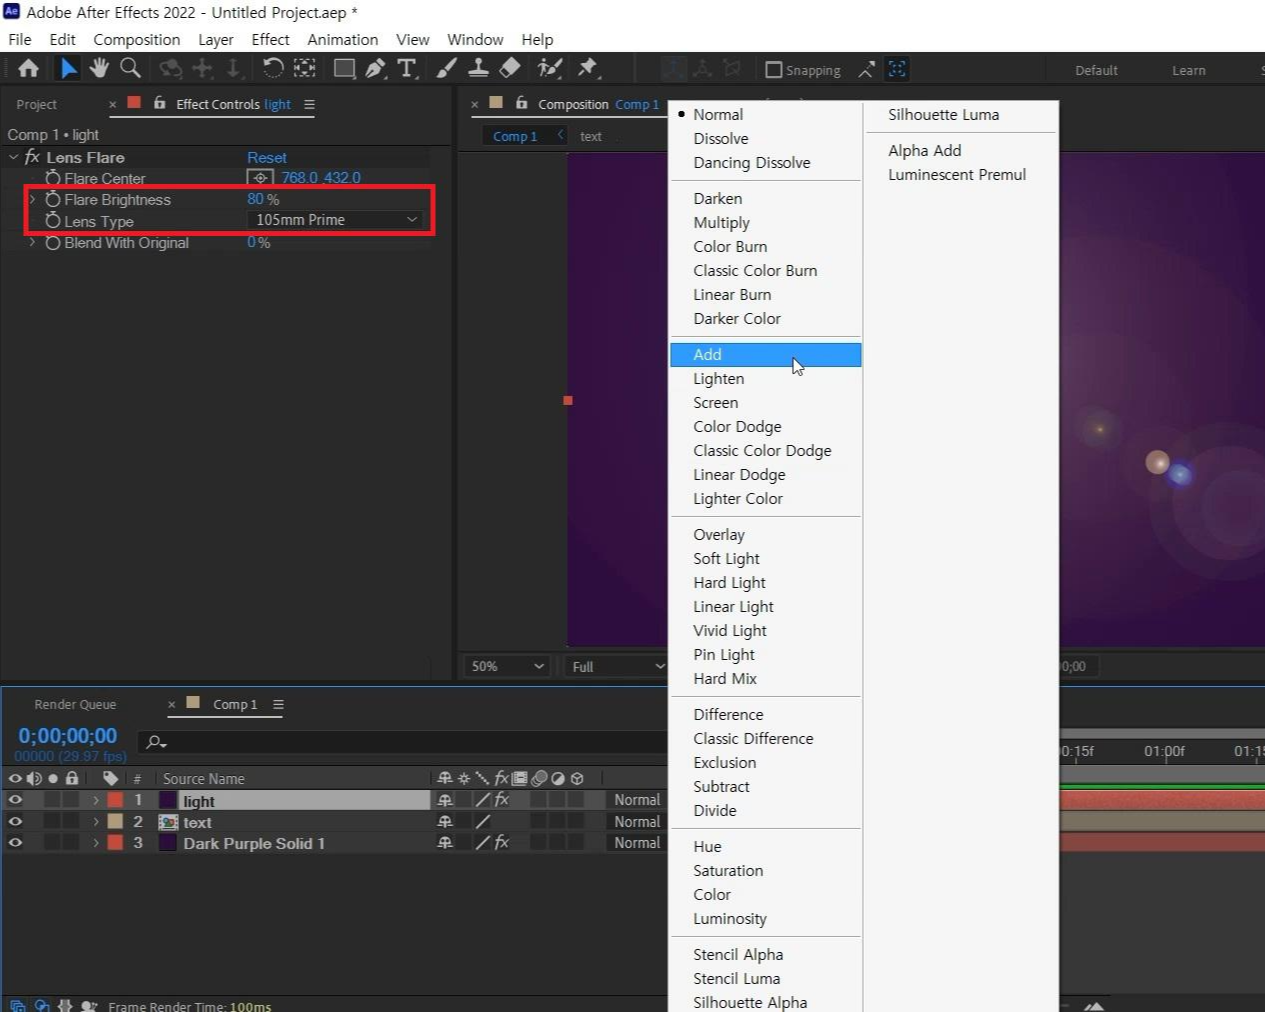Click the fx icon beside Lens Flare
The image size is (1265, 1012).
32,157
